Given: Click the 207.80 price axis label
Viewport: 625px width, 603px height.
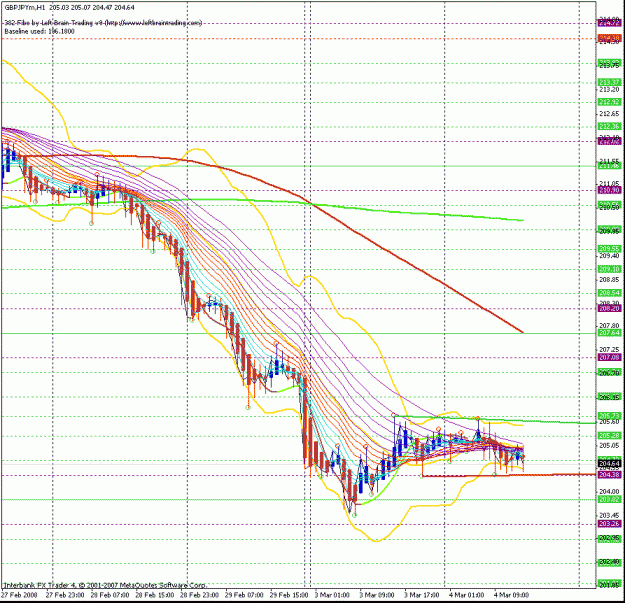Looking at the screenshot, I should click(609, 326).
